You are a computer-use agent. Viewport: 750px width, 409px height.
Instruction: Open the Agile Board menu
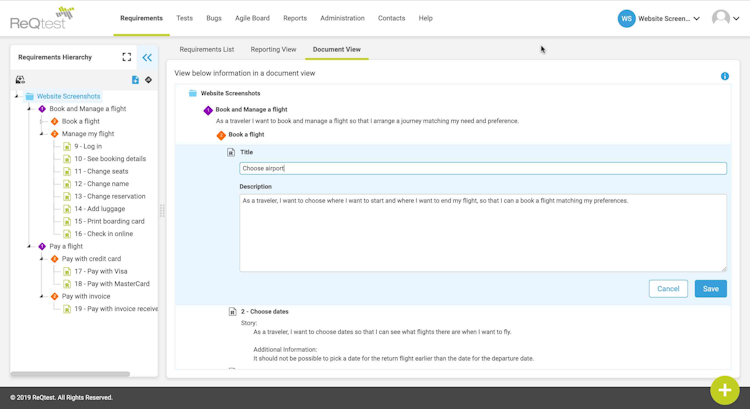[252, 18]
